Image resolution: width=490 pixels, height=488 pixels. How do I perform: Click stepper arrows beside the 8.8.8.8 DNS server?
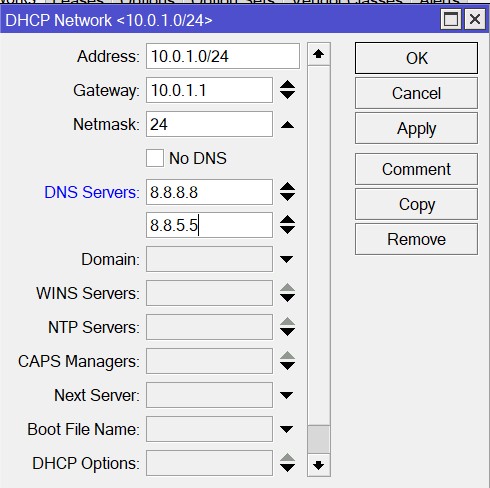coord(287,192)
